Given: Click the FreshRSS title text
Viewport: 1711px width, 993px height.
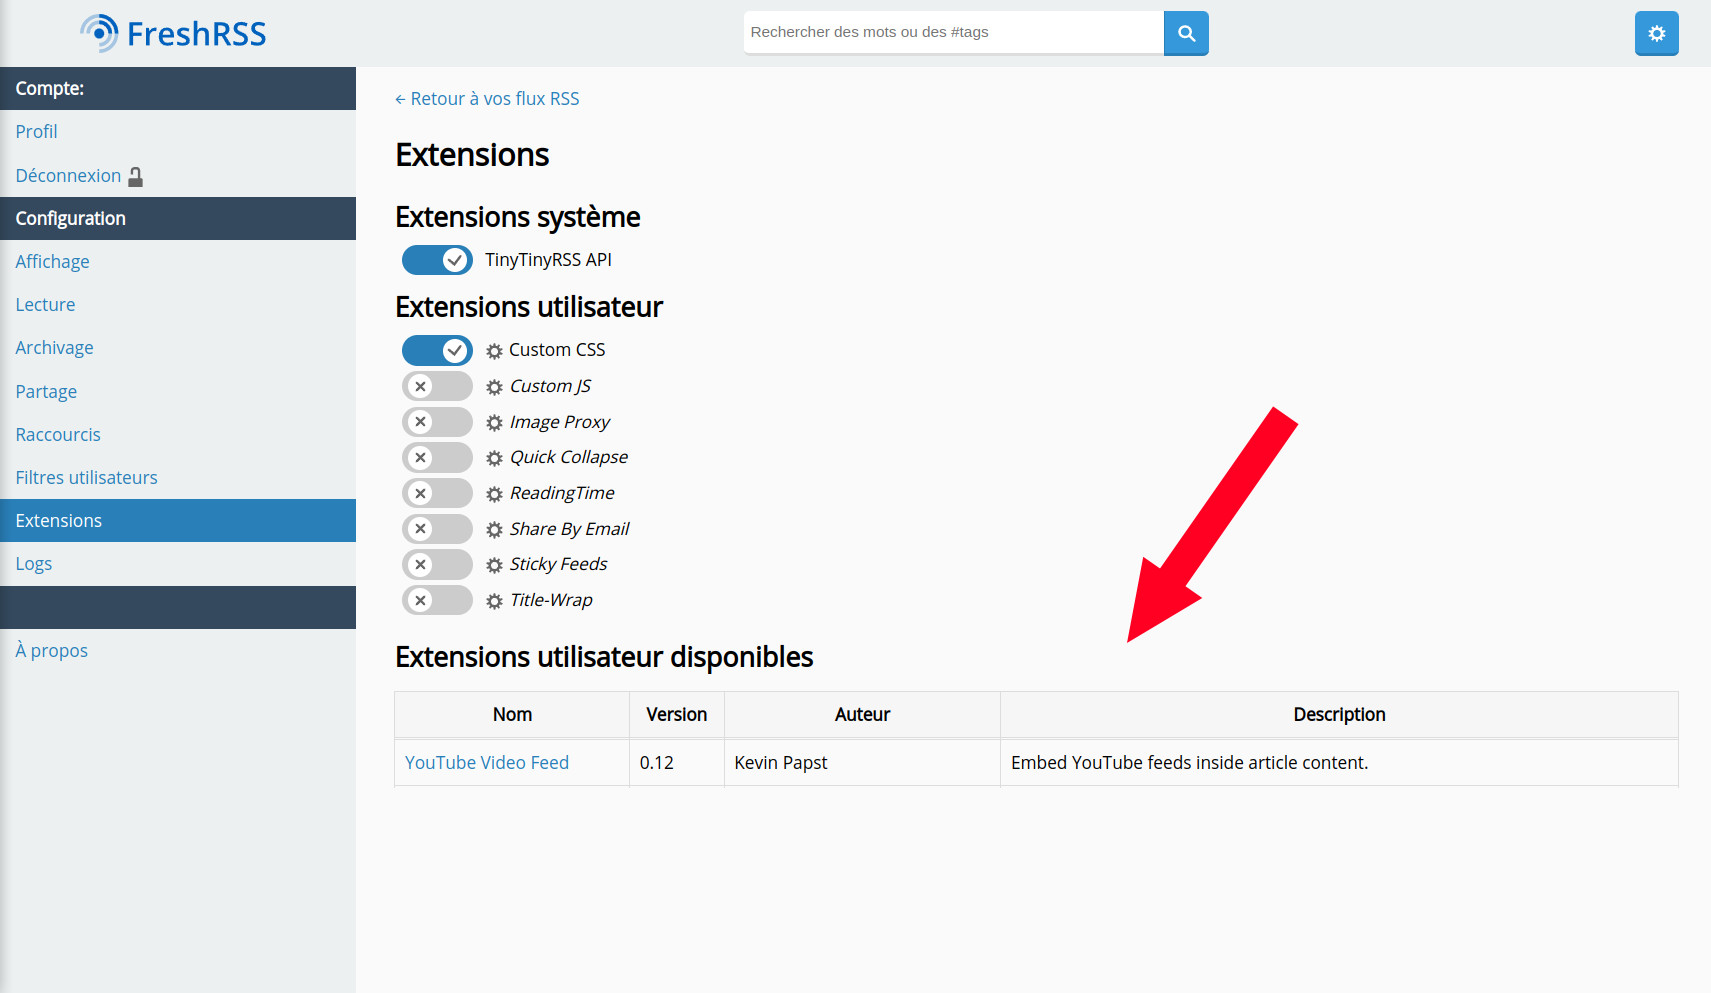Looking at the screenshot, I should 197,34.
